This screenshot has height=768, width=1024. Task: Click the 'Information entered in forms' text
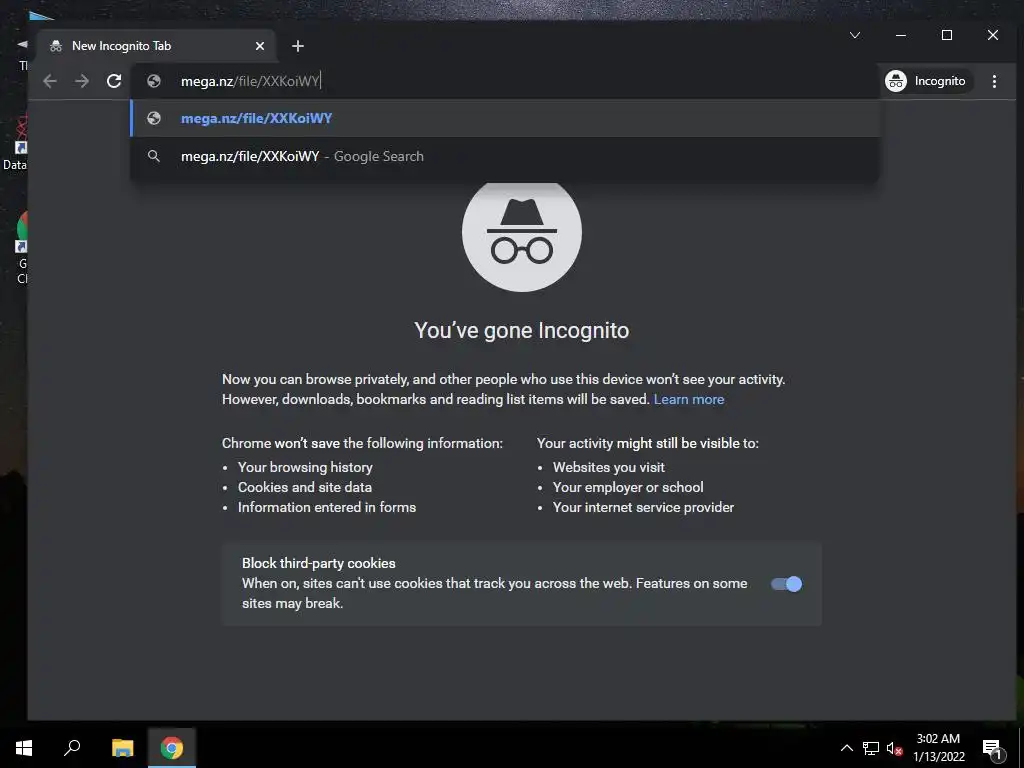point(327,507)
